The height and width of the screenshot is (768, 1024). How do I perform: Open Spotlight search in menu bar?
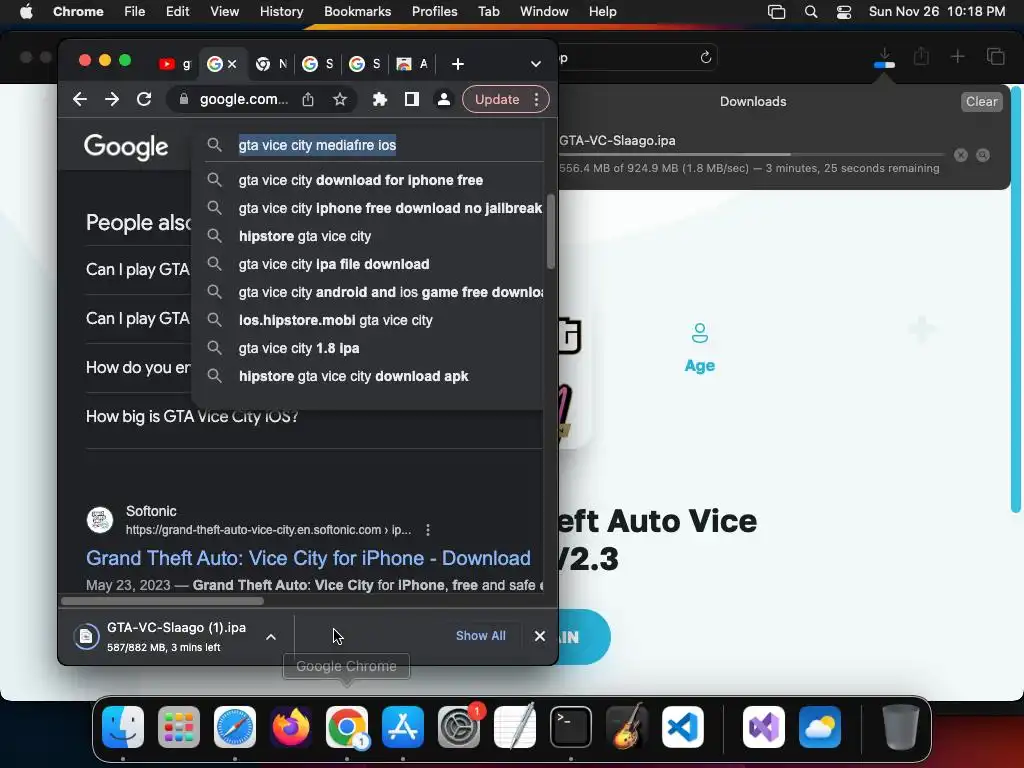[x=810, y=12]
